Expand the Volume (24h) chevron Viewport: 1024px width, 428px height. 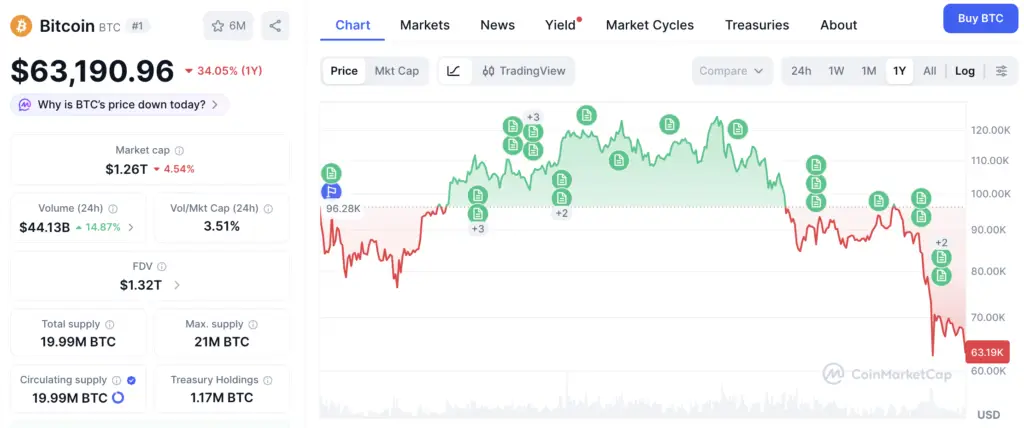[x=130, y=227]
